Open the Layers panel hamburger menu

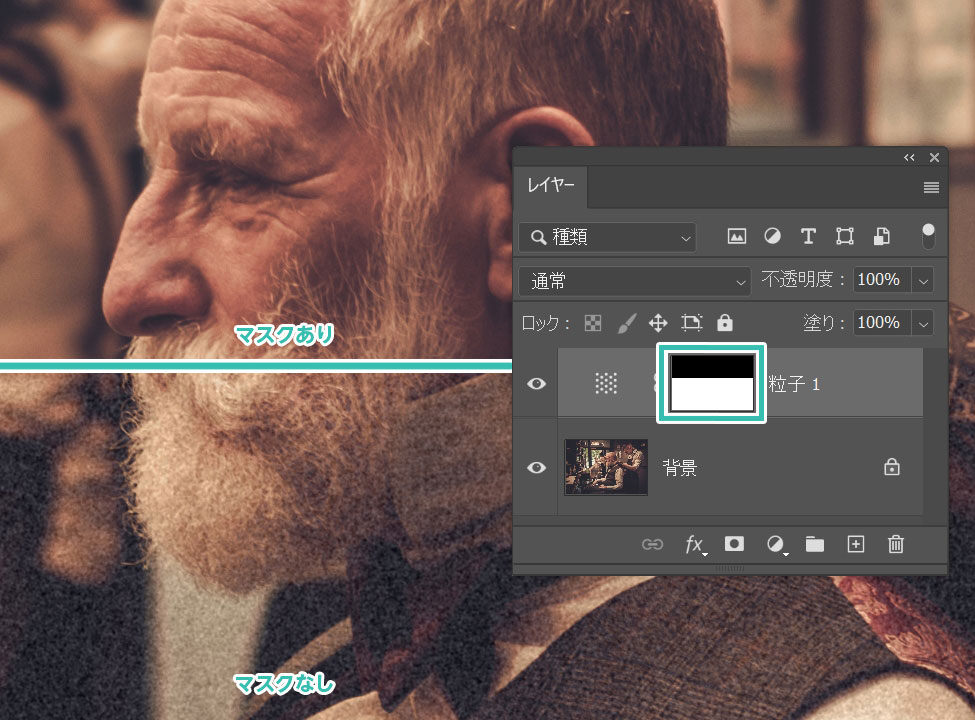point(931,188)
